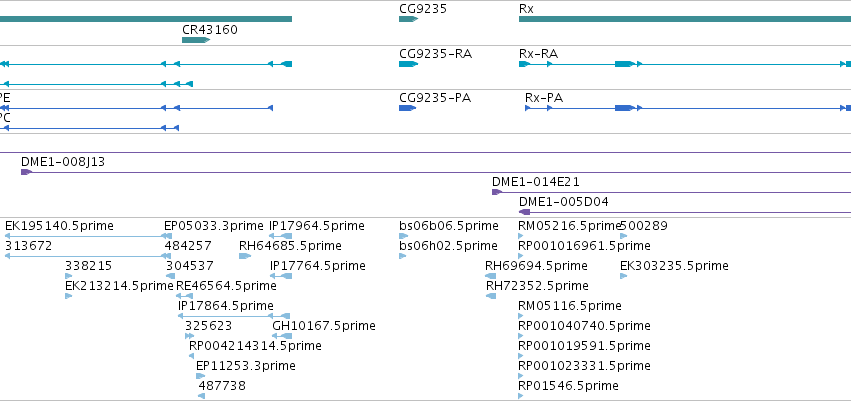This screenshot has width=851, height=401.
Task: Click the DME1-005D04 clone start arrow
Action: tap(524, 212)
